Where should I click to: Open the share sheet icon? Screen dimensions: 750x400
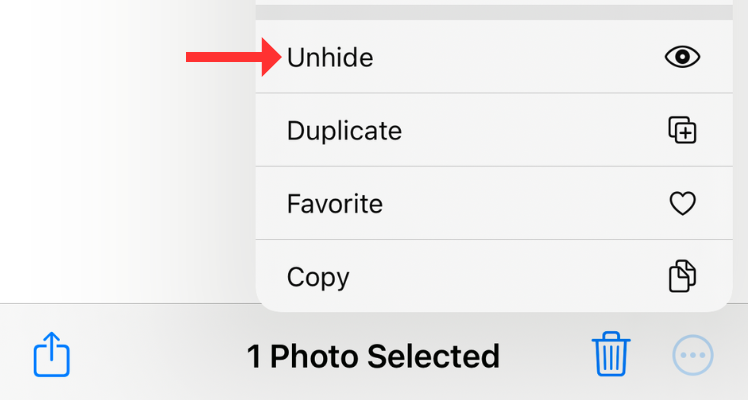coord(52,355)
